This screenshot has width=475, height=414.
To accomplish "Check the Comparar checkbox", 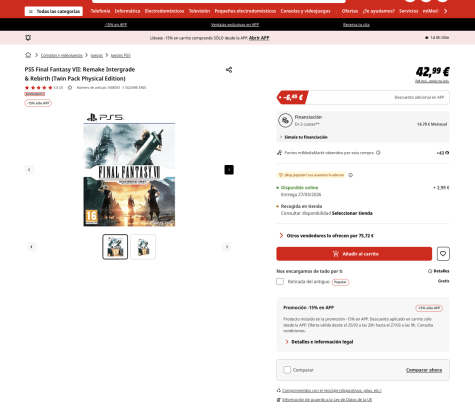I will coord(287,370).
